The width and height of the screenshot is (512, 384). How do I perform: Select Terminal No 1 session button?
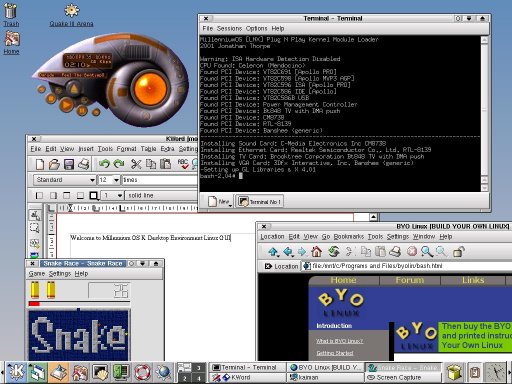pos(260,202)
